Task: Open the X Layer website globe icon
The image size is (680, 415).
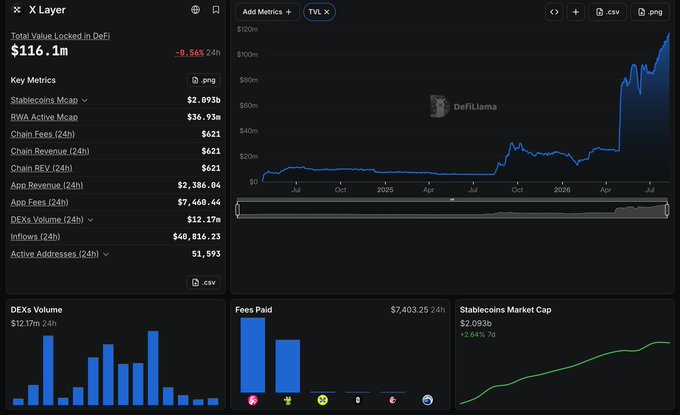Action: tap(196, 10)
